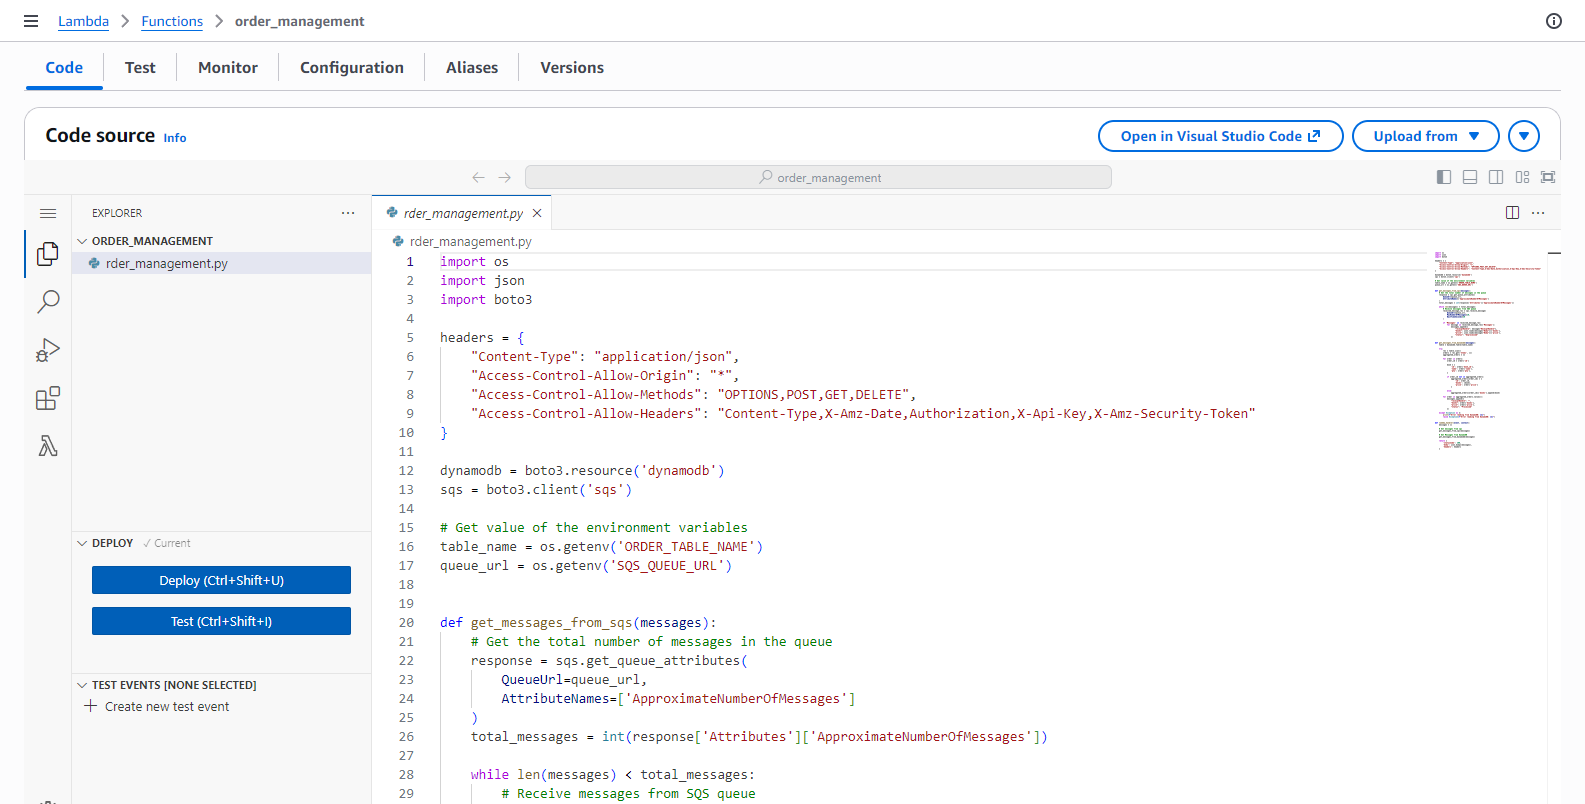The width and height of the screenshot is (1585, 804).
Task: Click line number 28 in gutter
Action: [x=406, y=775]
